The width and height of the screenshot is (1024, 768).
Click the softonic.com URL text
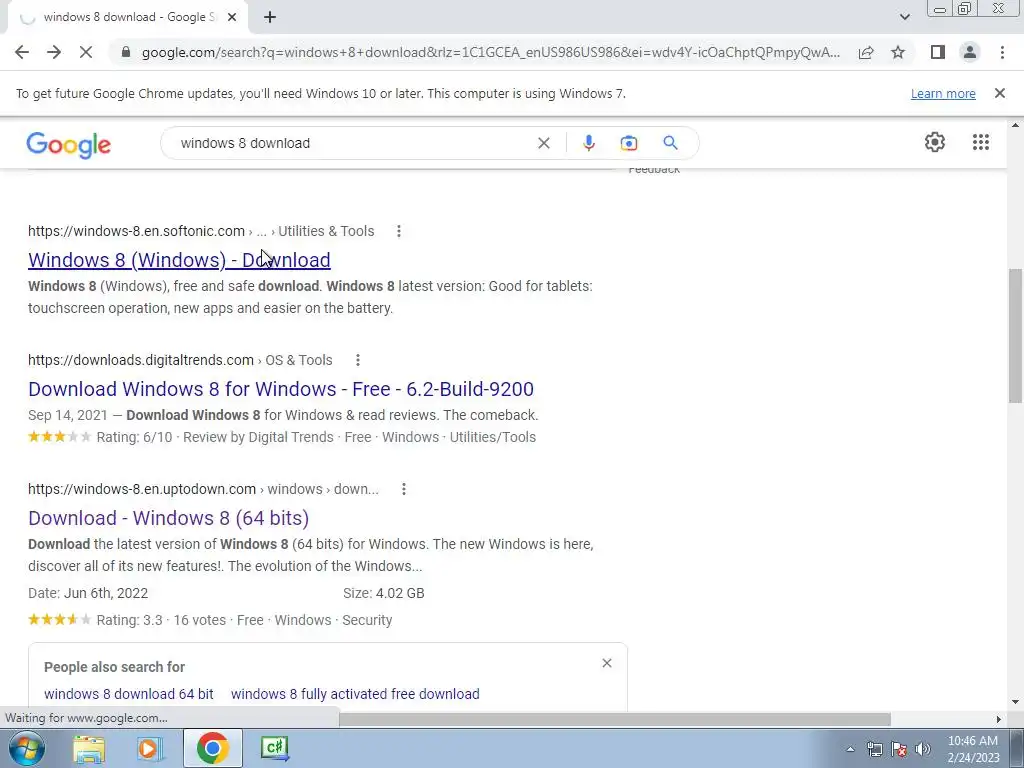coord(136,231)
